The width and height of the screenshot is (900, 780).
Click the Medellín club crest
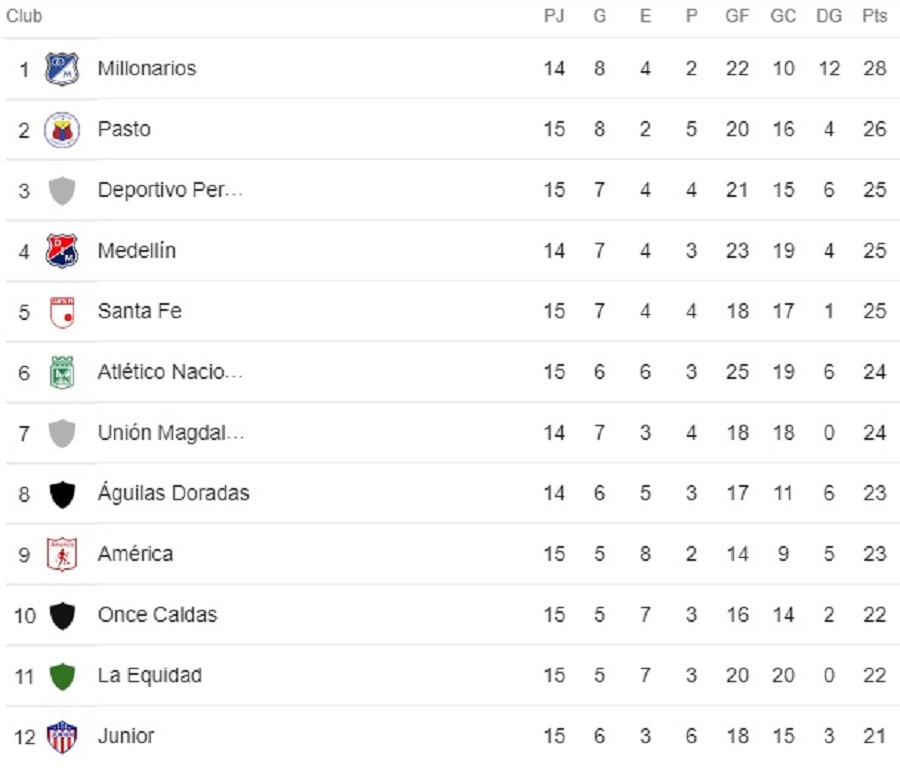(62, 251)
